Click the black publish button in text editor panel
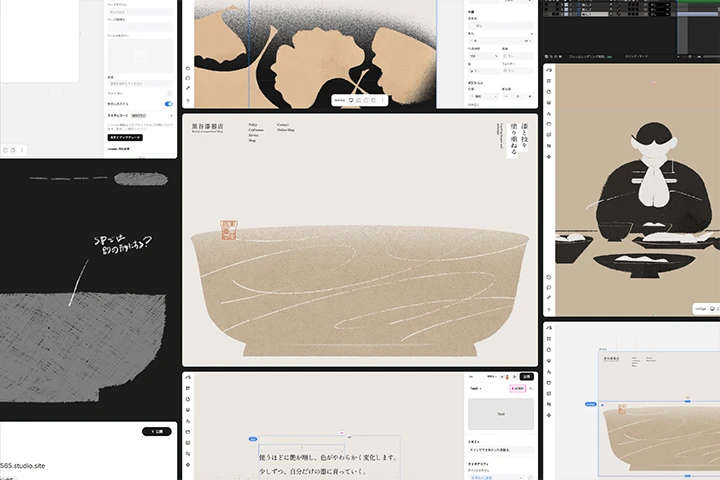 tap(527, 377)
